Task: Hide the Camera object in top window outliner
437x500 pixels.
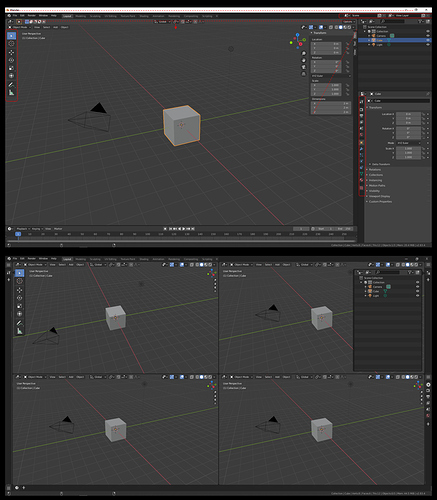Action: click(x=428, y=36)
